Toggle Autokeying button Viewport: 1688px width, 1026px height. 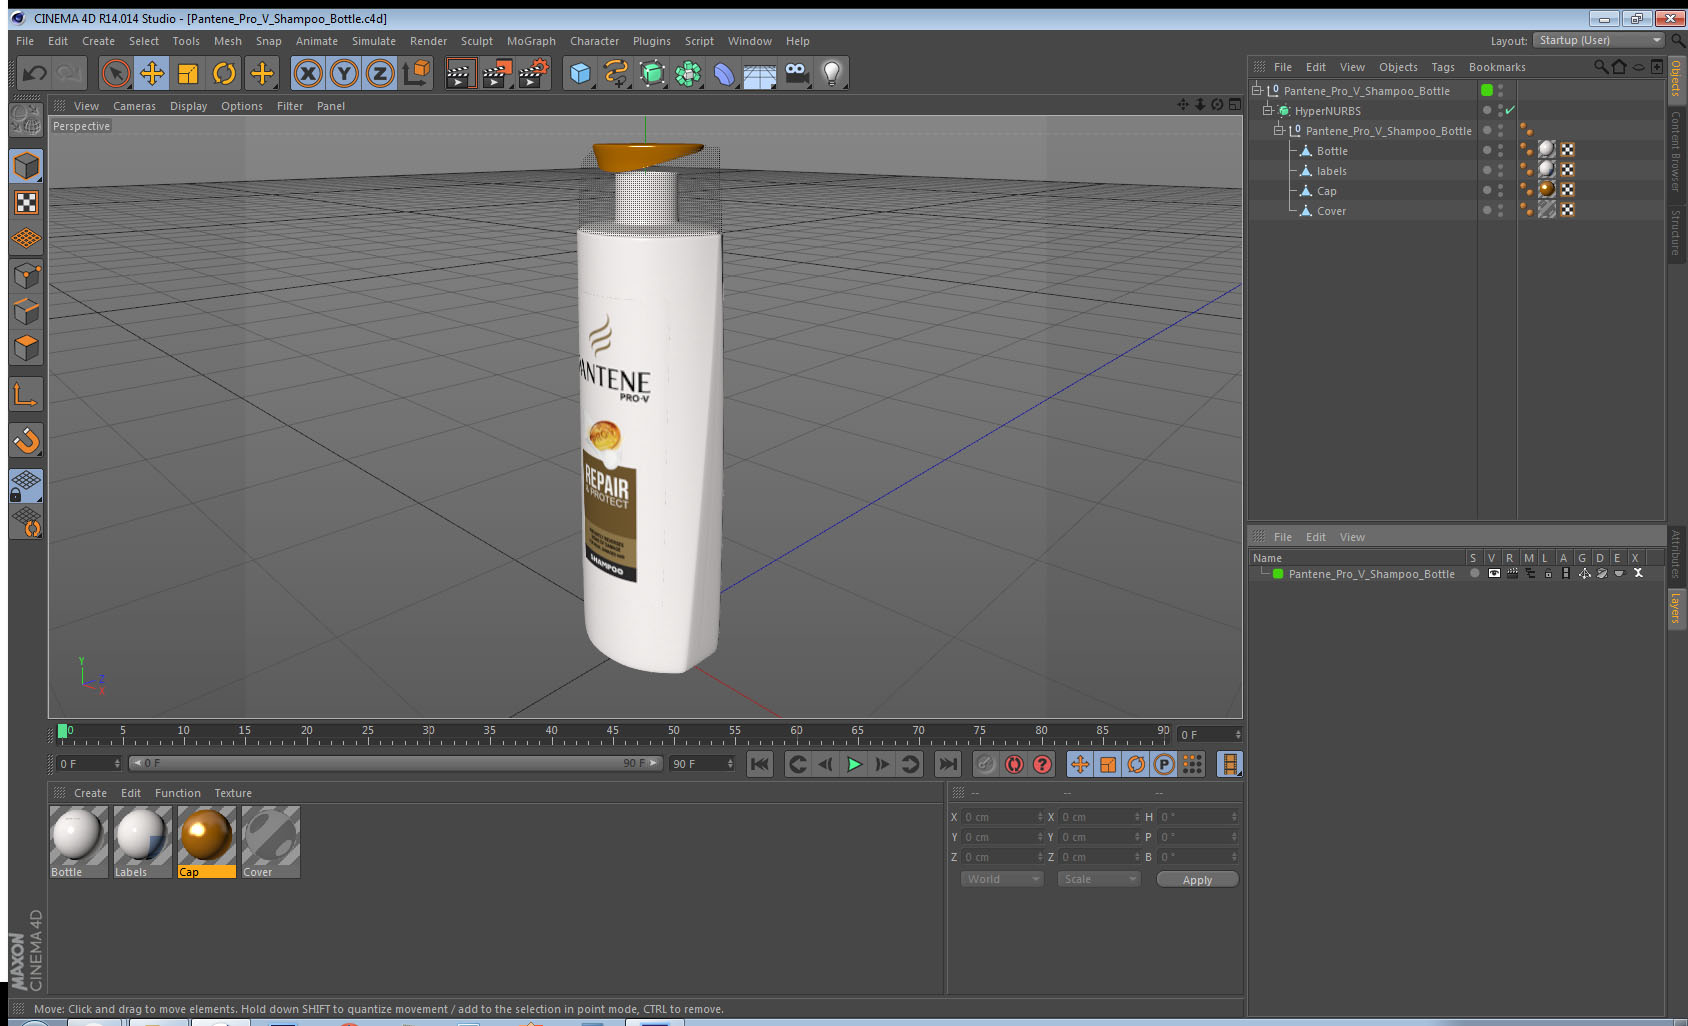coord(1014,765)
